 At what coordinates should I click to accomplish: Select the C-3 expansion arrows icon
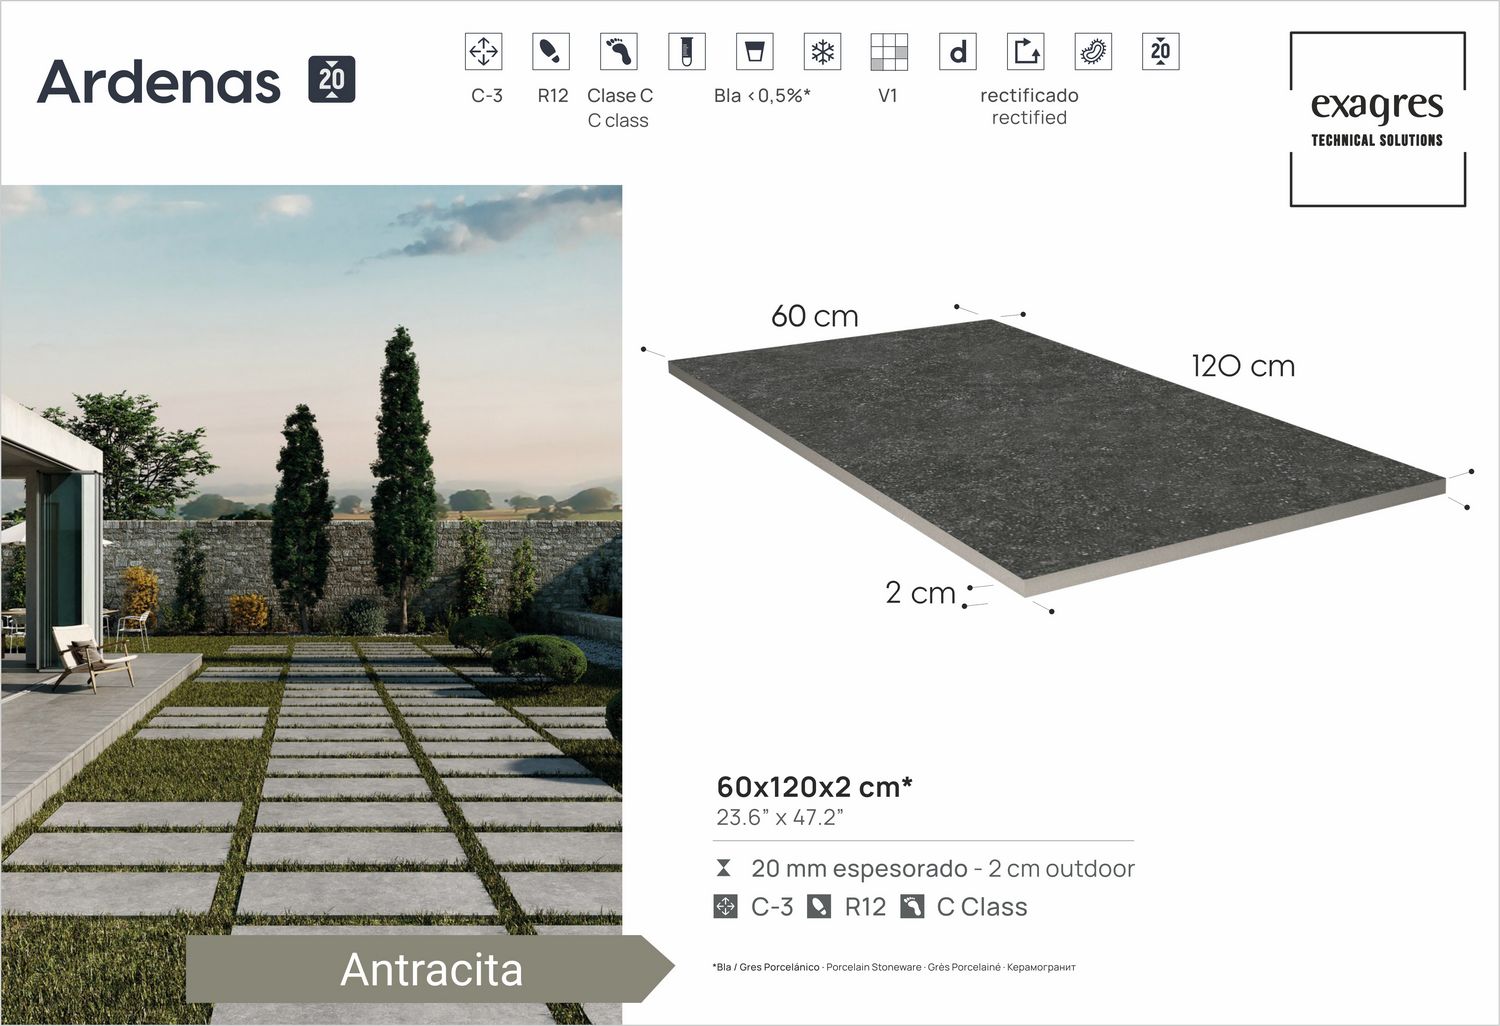coord(484,50)
